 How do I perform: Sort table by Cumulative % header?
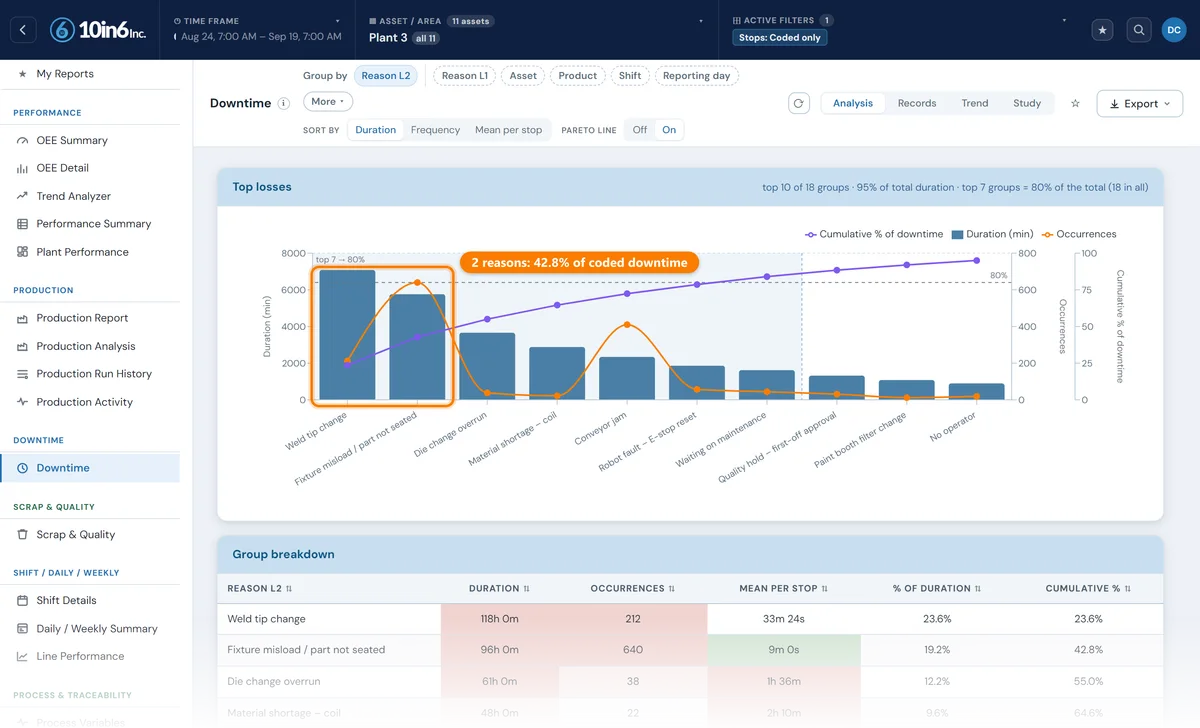[x=1088, y=589]
